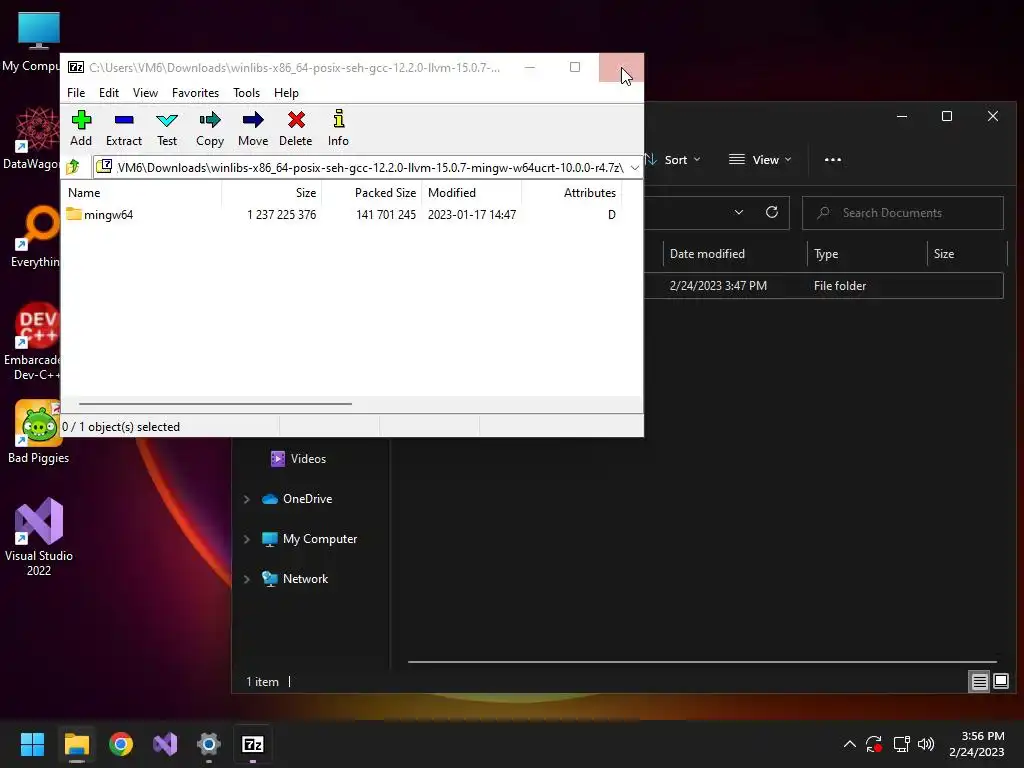
Task: Open Visual Studio from taskbar
Action: pos(165,744)
